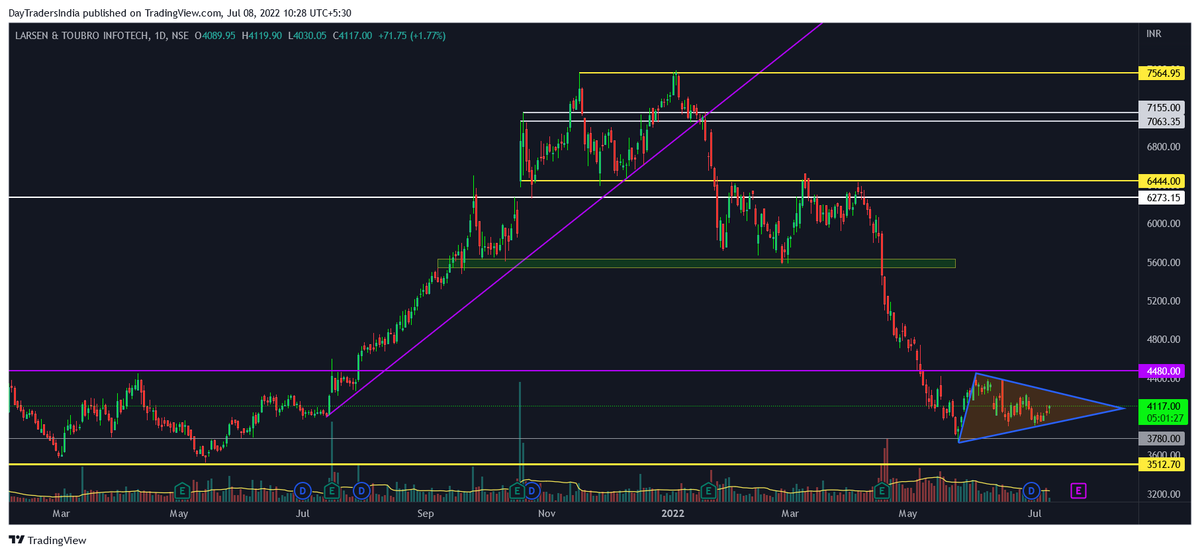
Task: Click the 6273.15 price label
Action: click(x=1163, y=198)
